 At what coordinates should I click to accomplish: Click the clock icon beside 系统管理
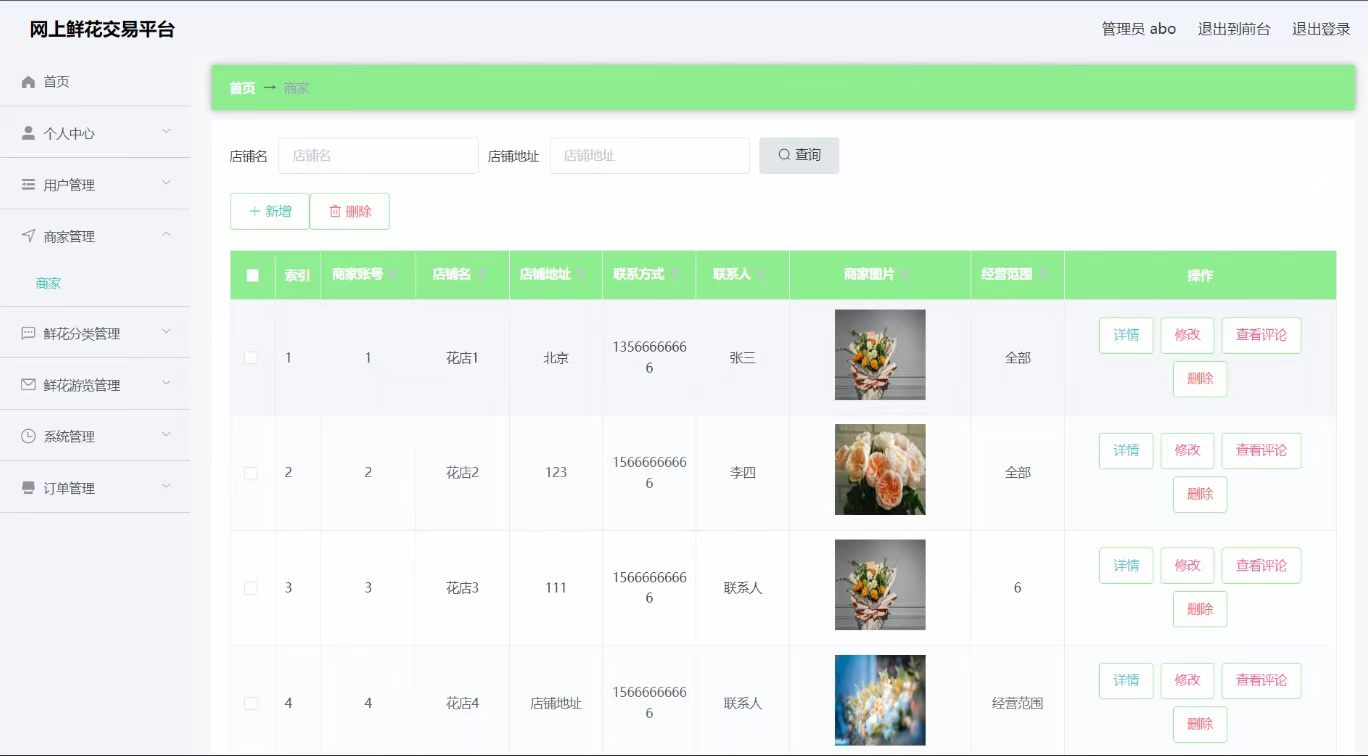click(x=28, y=437)
